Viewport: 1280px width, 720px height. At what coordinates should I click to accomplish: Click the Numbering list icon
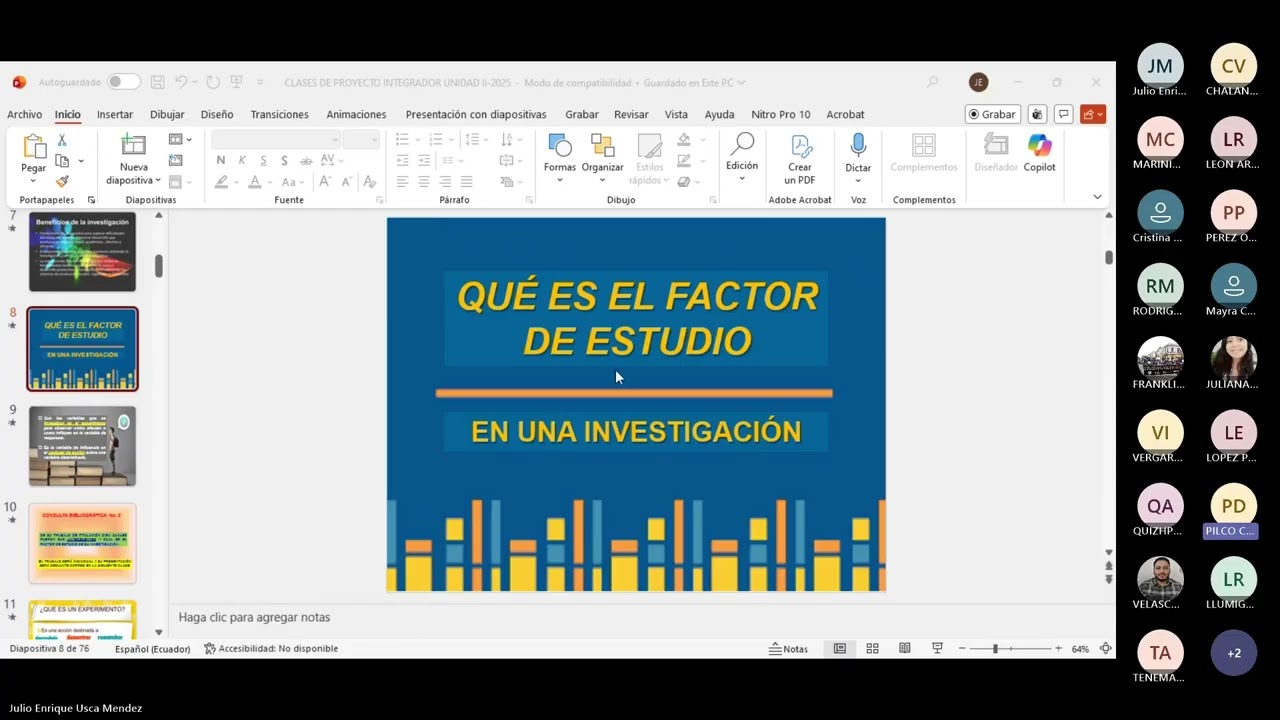(436, 139)
